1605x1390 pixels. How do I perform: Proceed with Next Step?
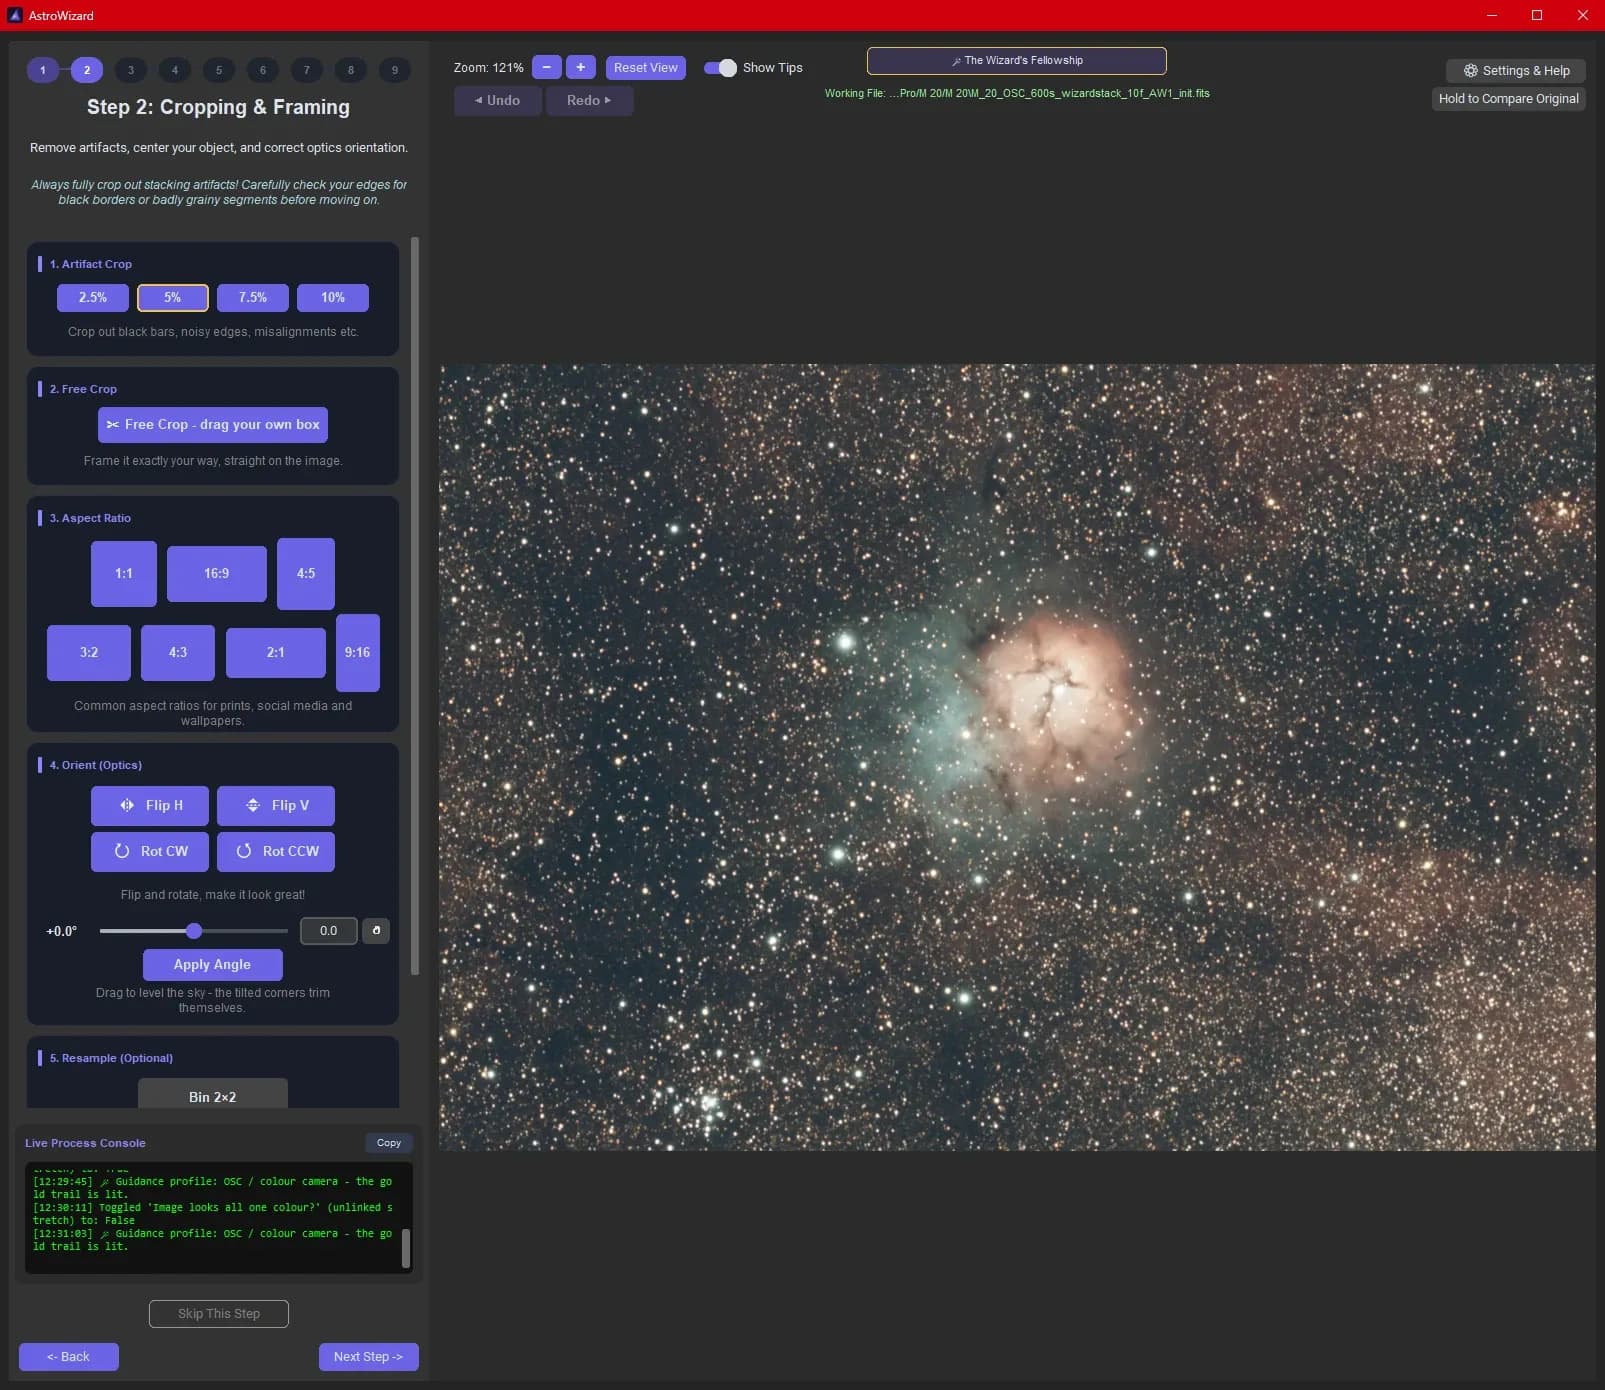pyautogui.click(x=369, y=1357)
